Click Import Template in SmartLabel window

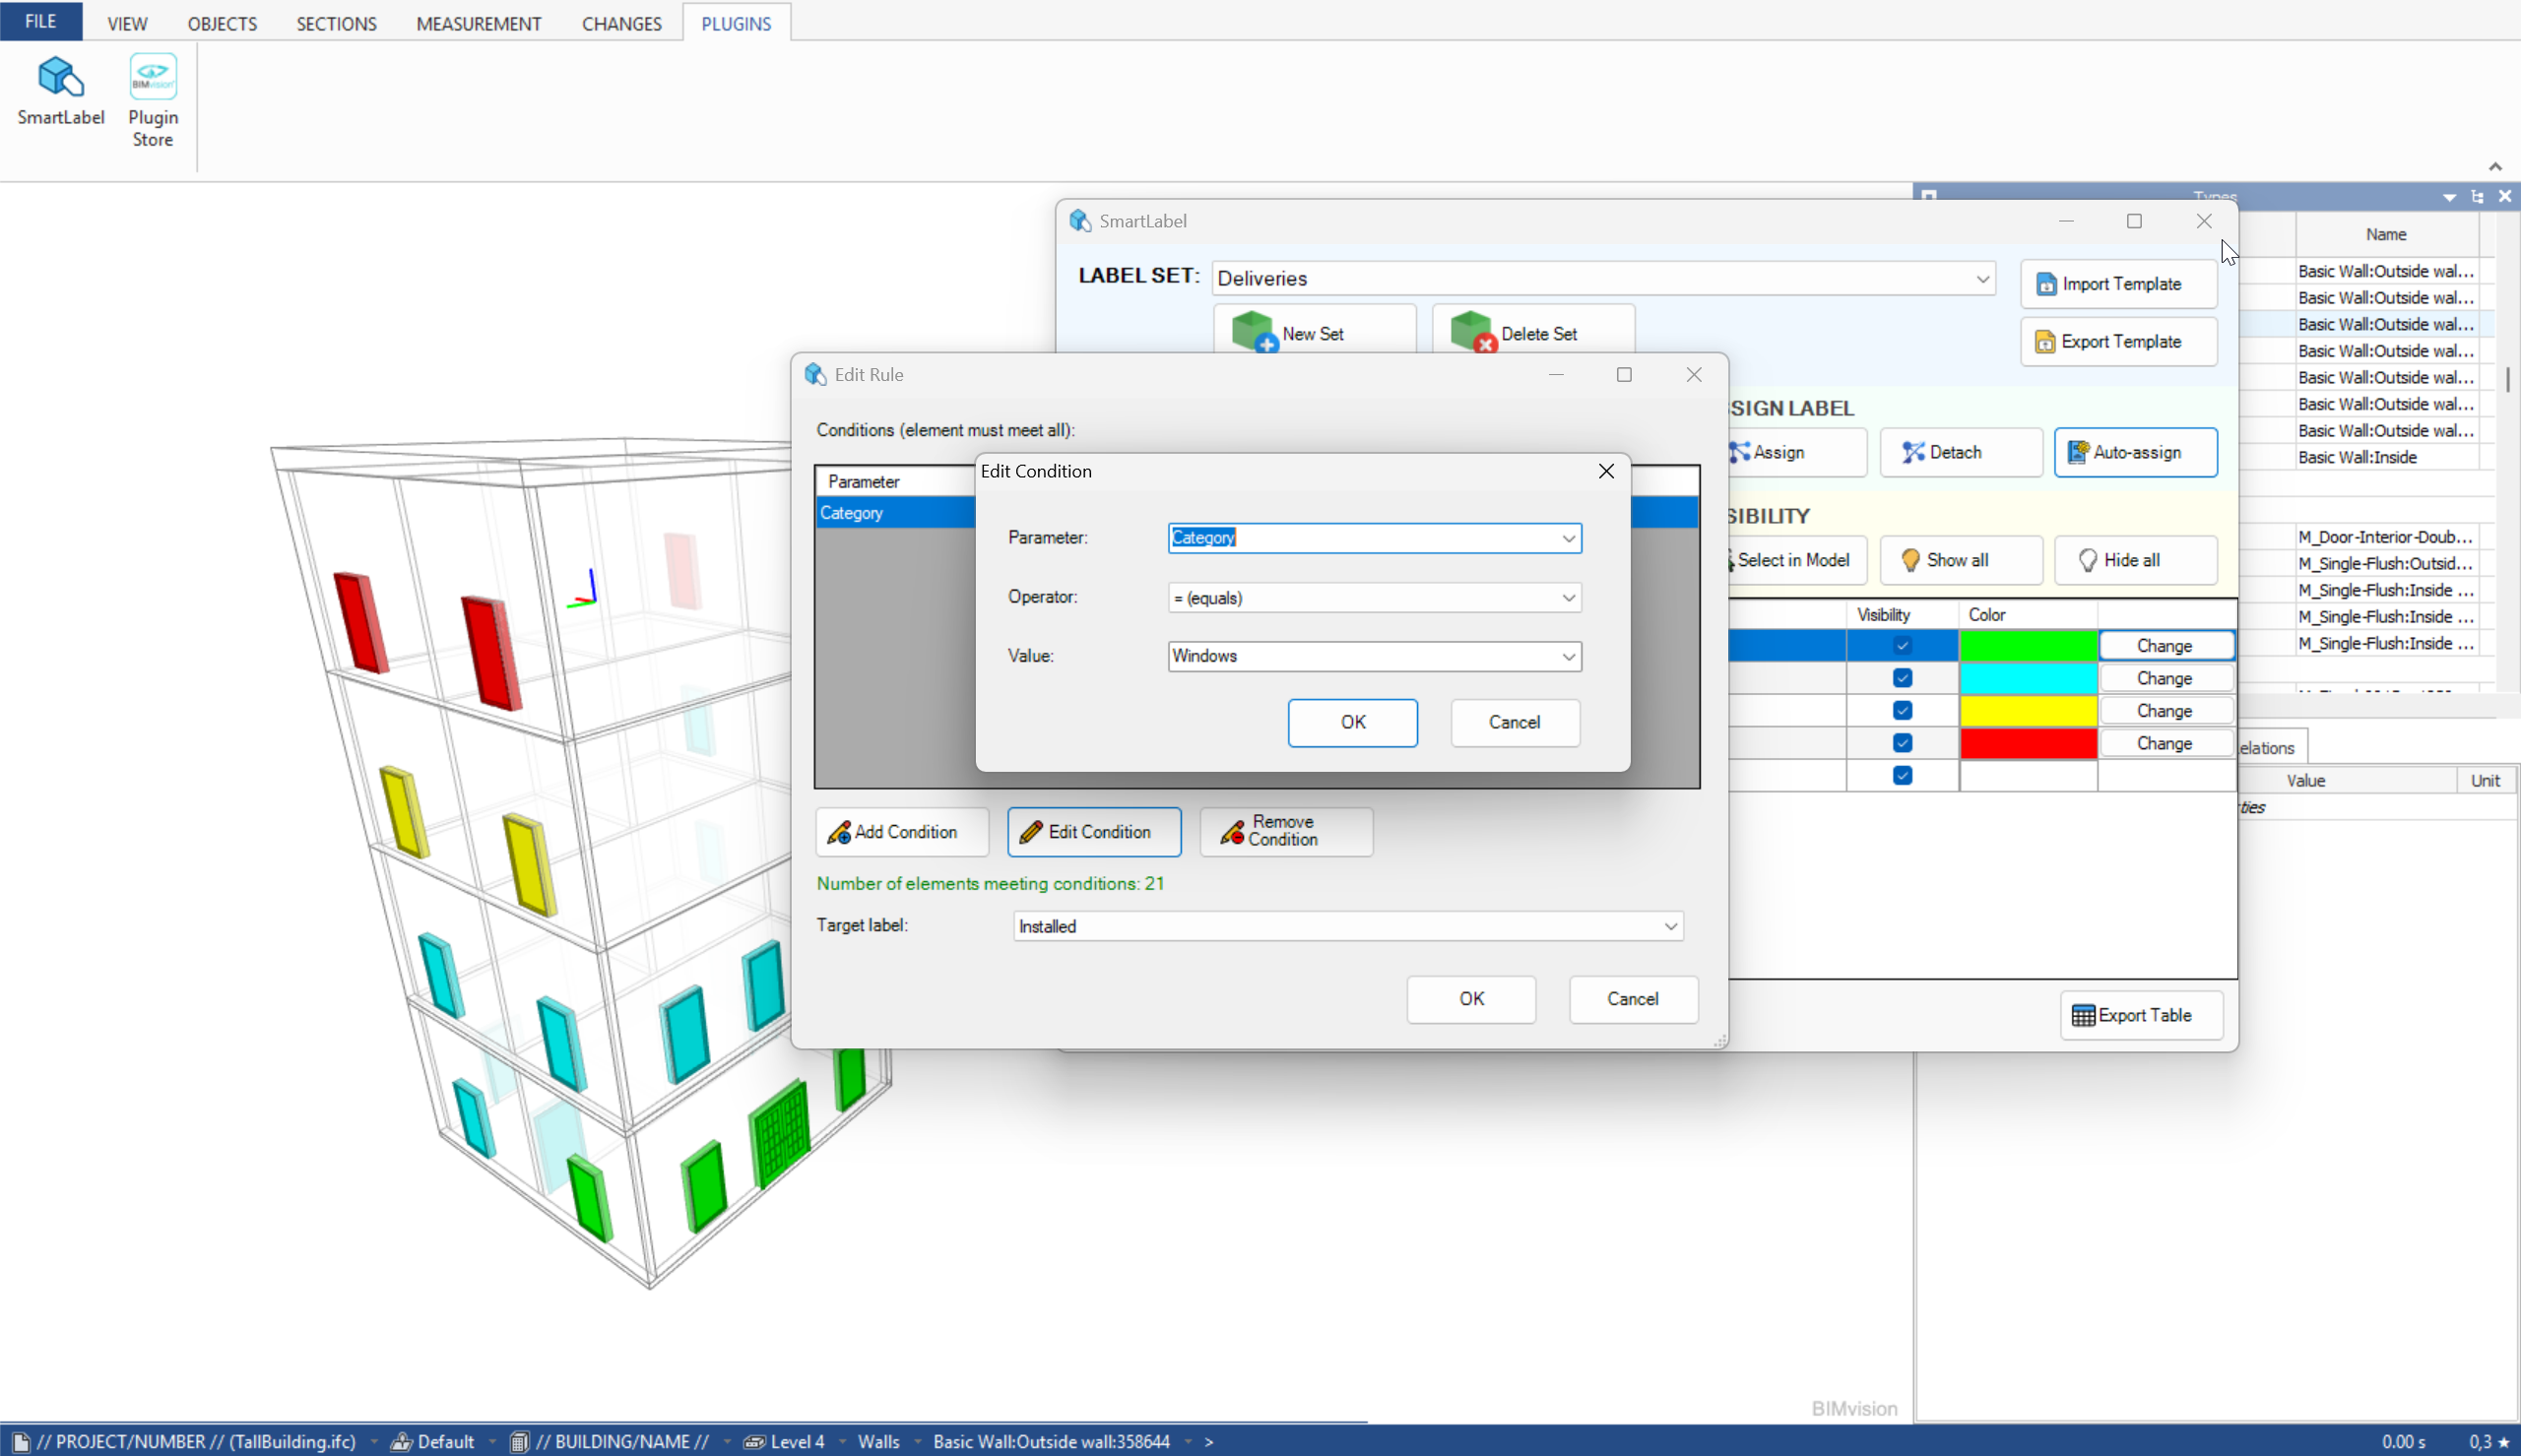(2118, 284)
